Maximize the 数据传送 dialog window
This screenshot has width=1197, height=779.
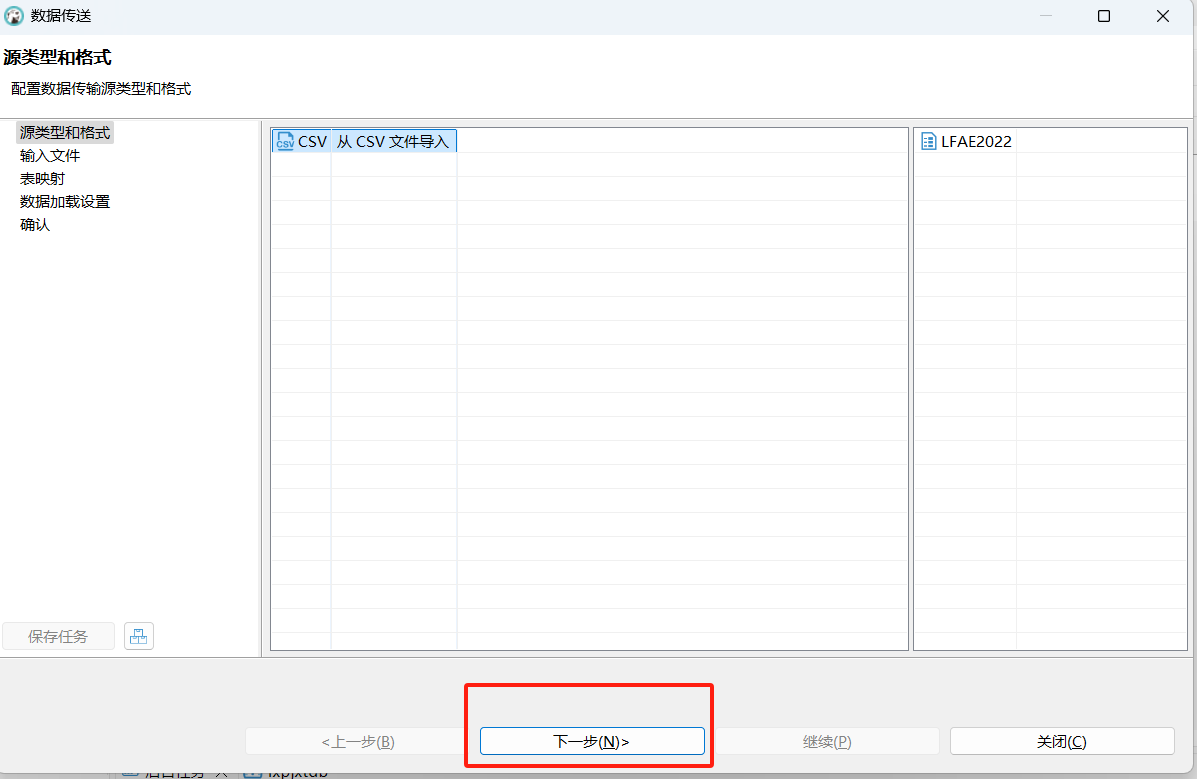tap(1104, 16)
